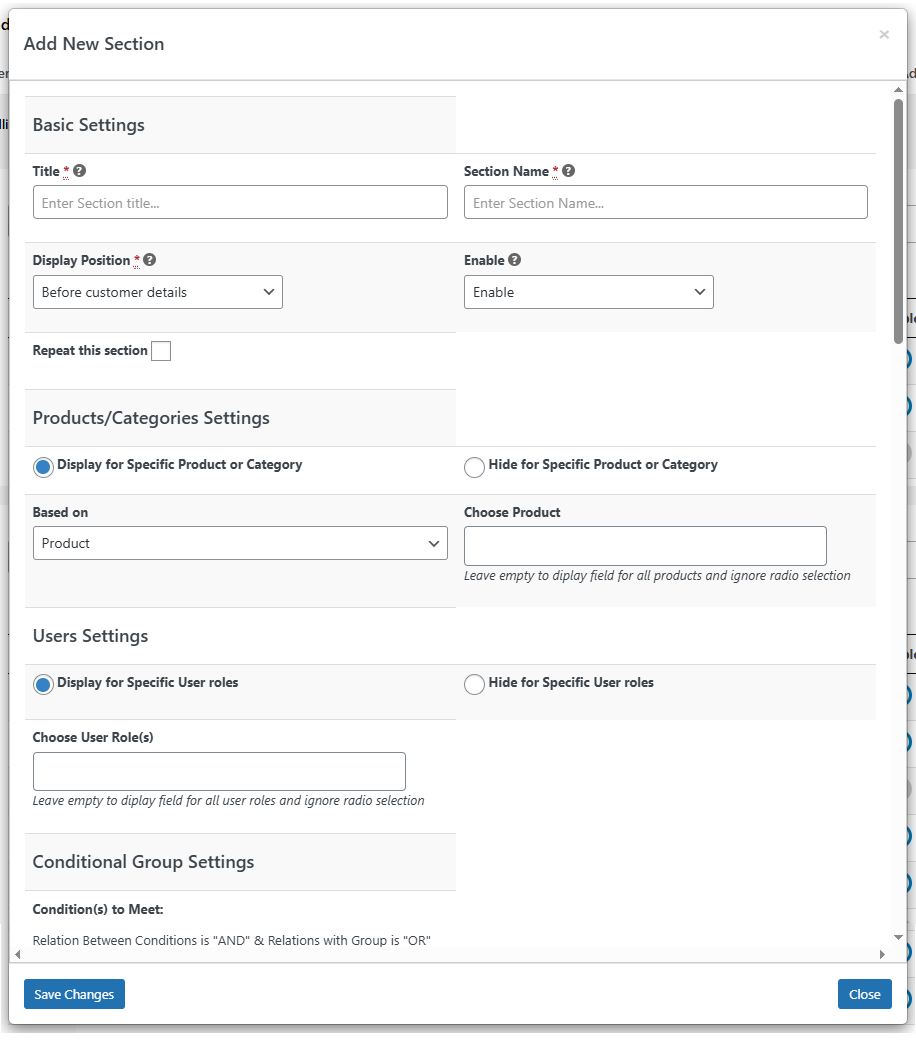This screenshot has width=916, height=1042.
Task: Click the vertical scrollbar thumb
Action: click(x=898, y=220)
